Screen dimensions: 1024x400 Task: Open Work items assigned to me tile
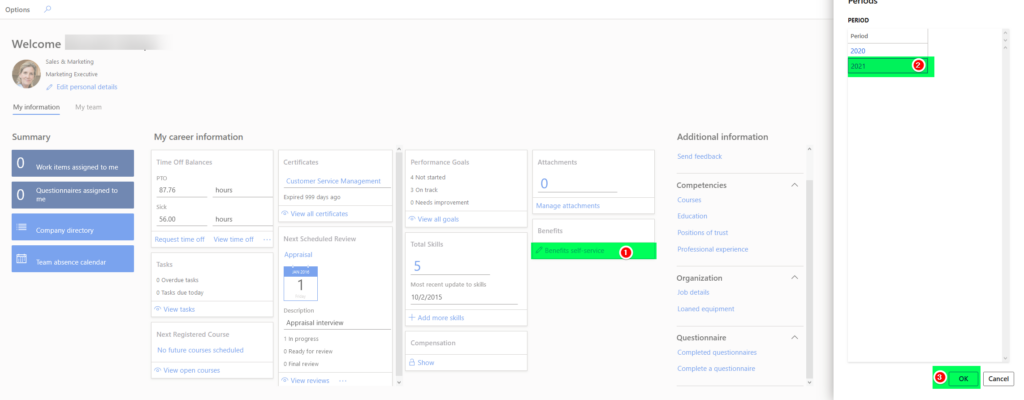72,163
